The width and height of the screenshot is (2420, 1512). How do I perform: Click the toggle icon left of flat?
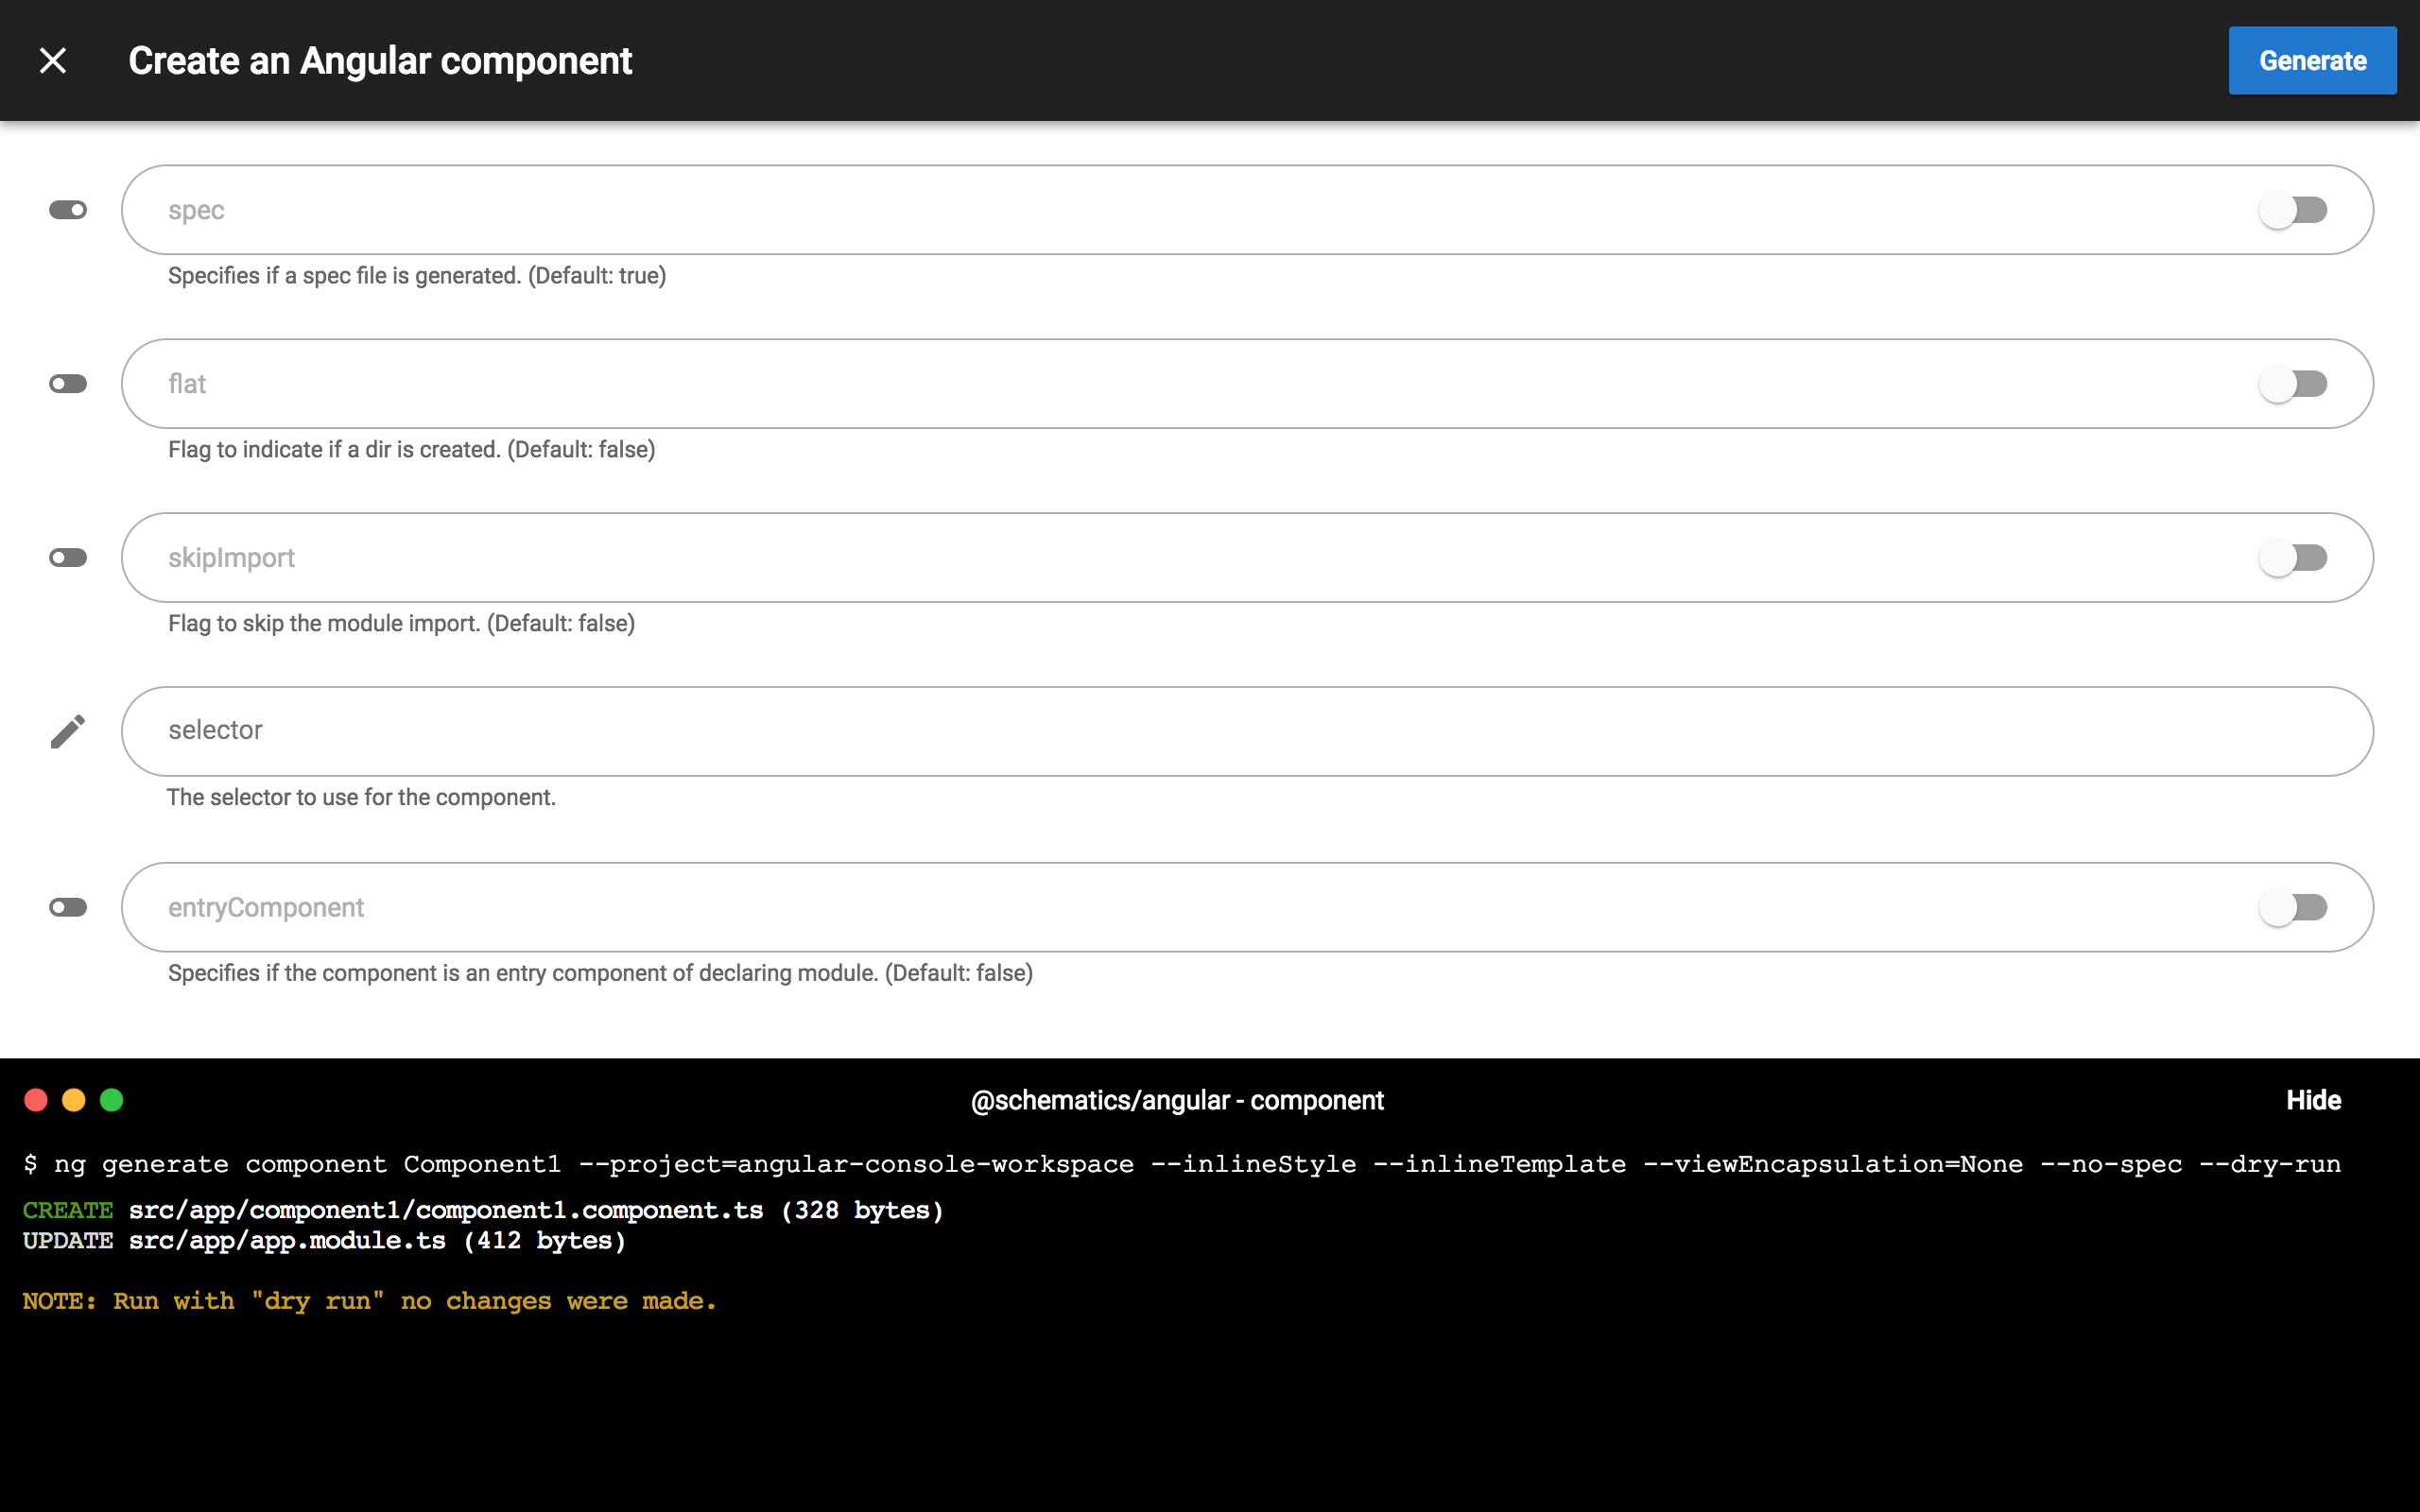(68, 384)
